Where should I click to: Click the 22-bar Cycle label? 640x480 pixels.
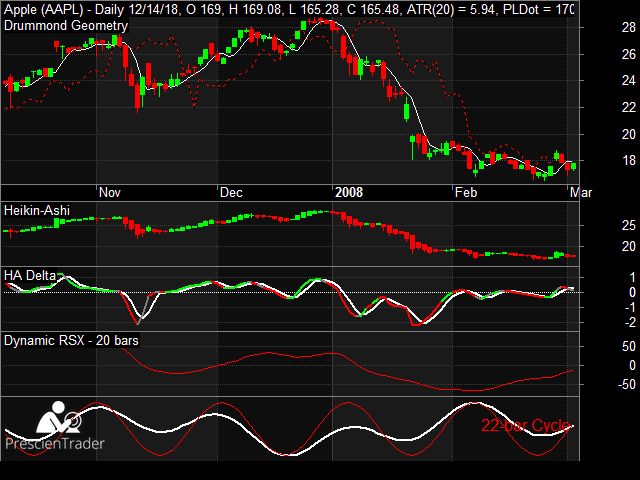click(525, 425)
